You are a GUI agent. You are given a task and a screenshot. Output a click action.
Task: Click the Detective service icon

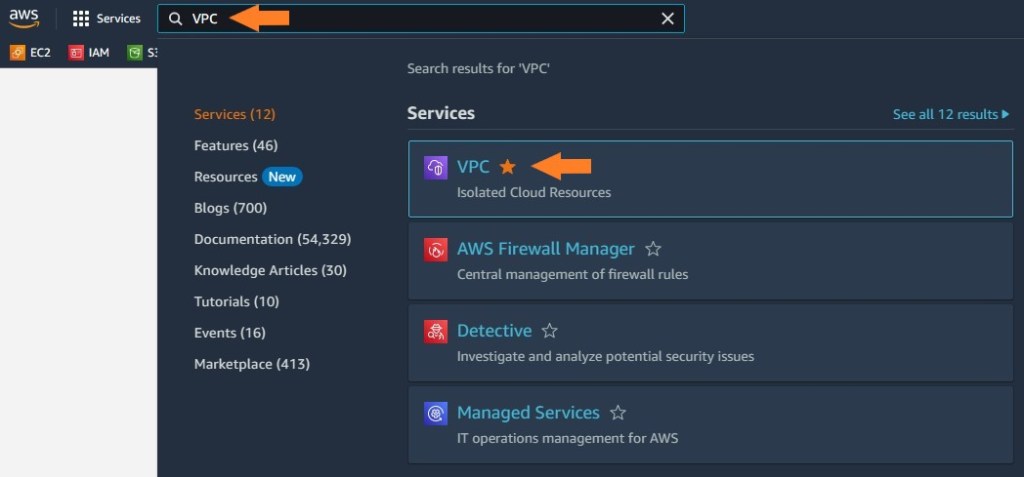pos(435,331)
